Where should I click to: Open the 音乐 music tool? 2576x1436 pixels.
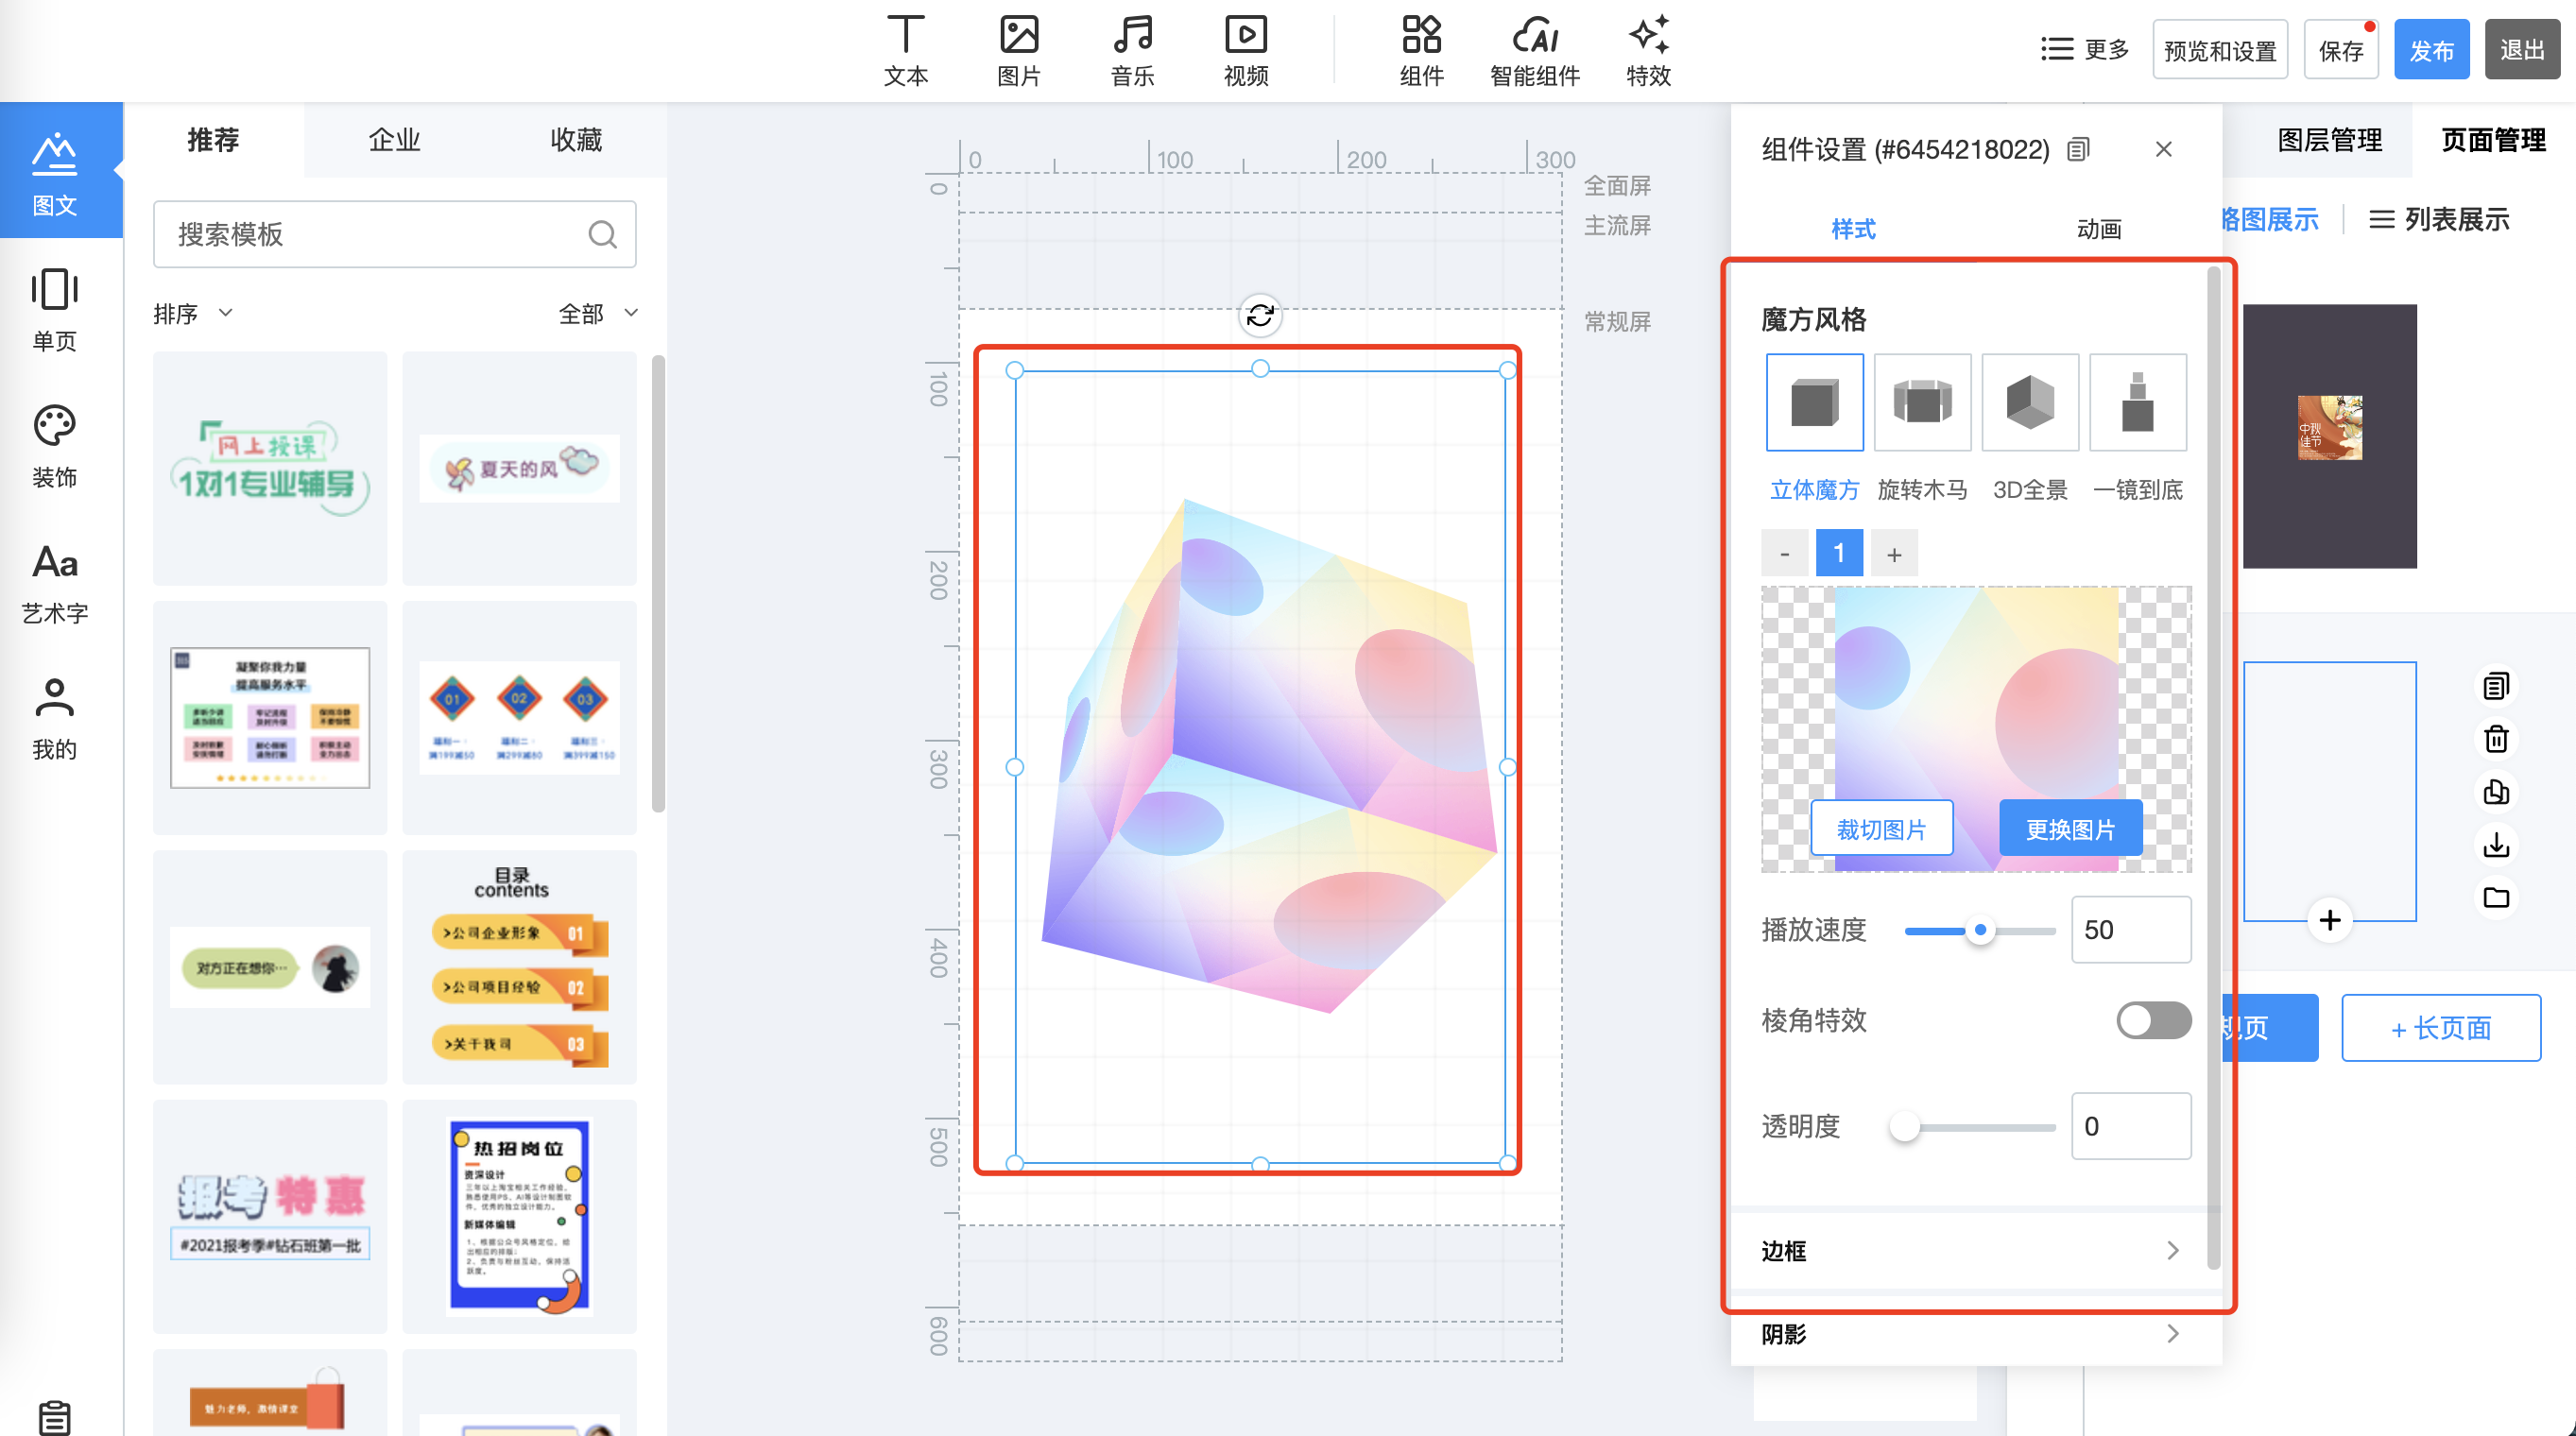[x=1132, y=50]
